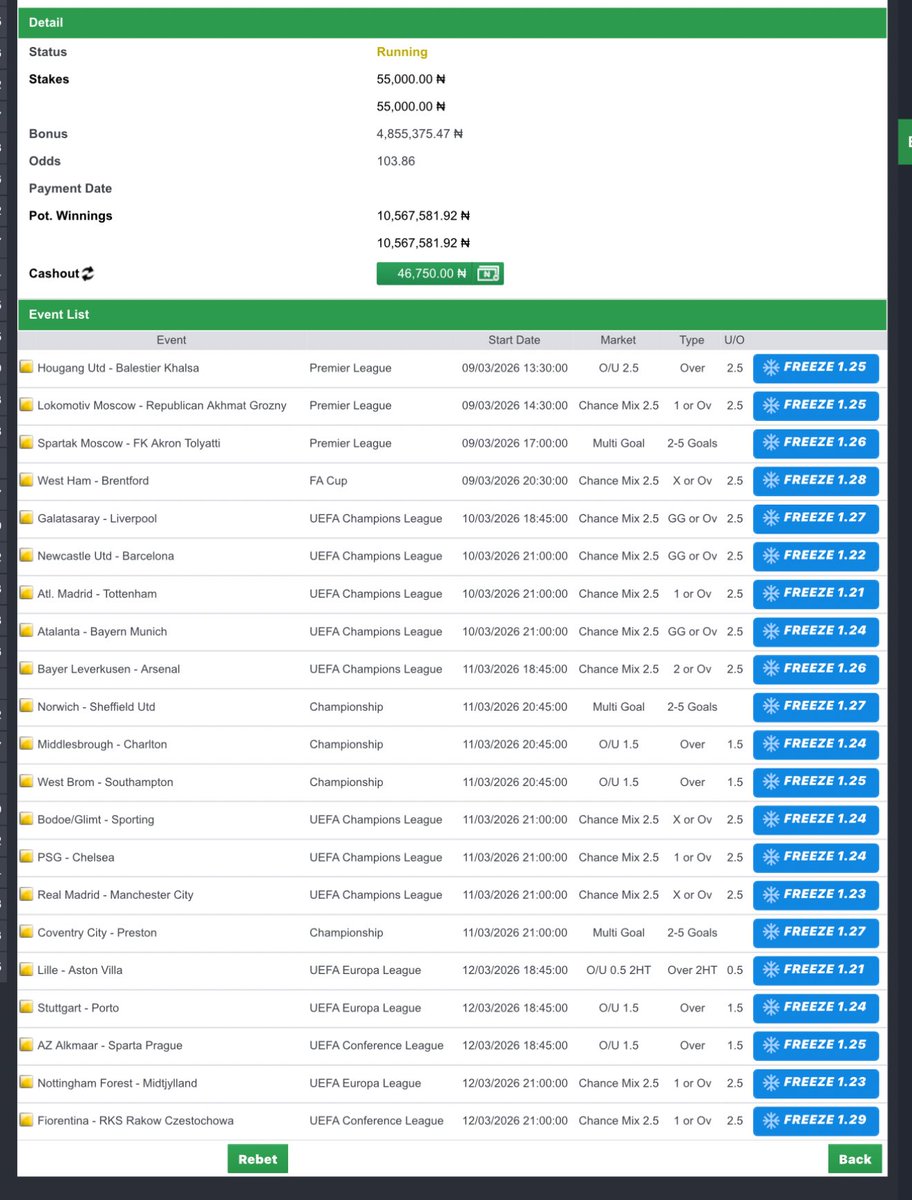Freeze odds 1.24 for PSG - Chelsea

coord(816,857)
